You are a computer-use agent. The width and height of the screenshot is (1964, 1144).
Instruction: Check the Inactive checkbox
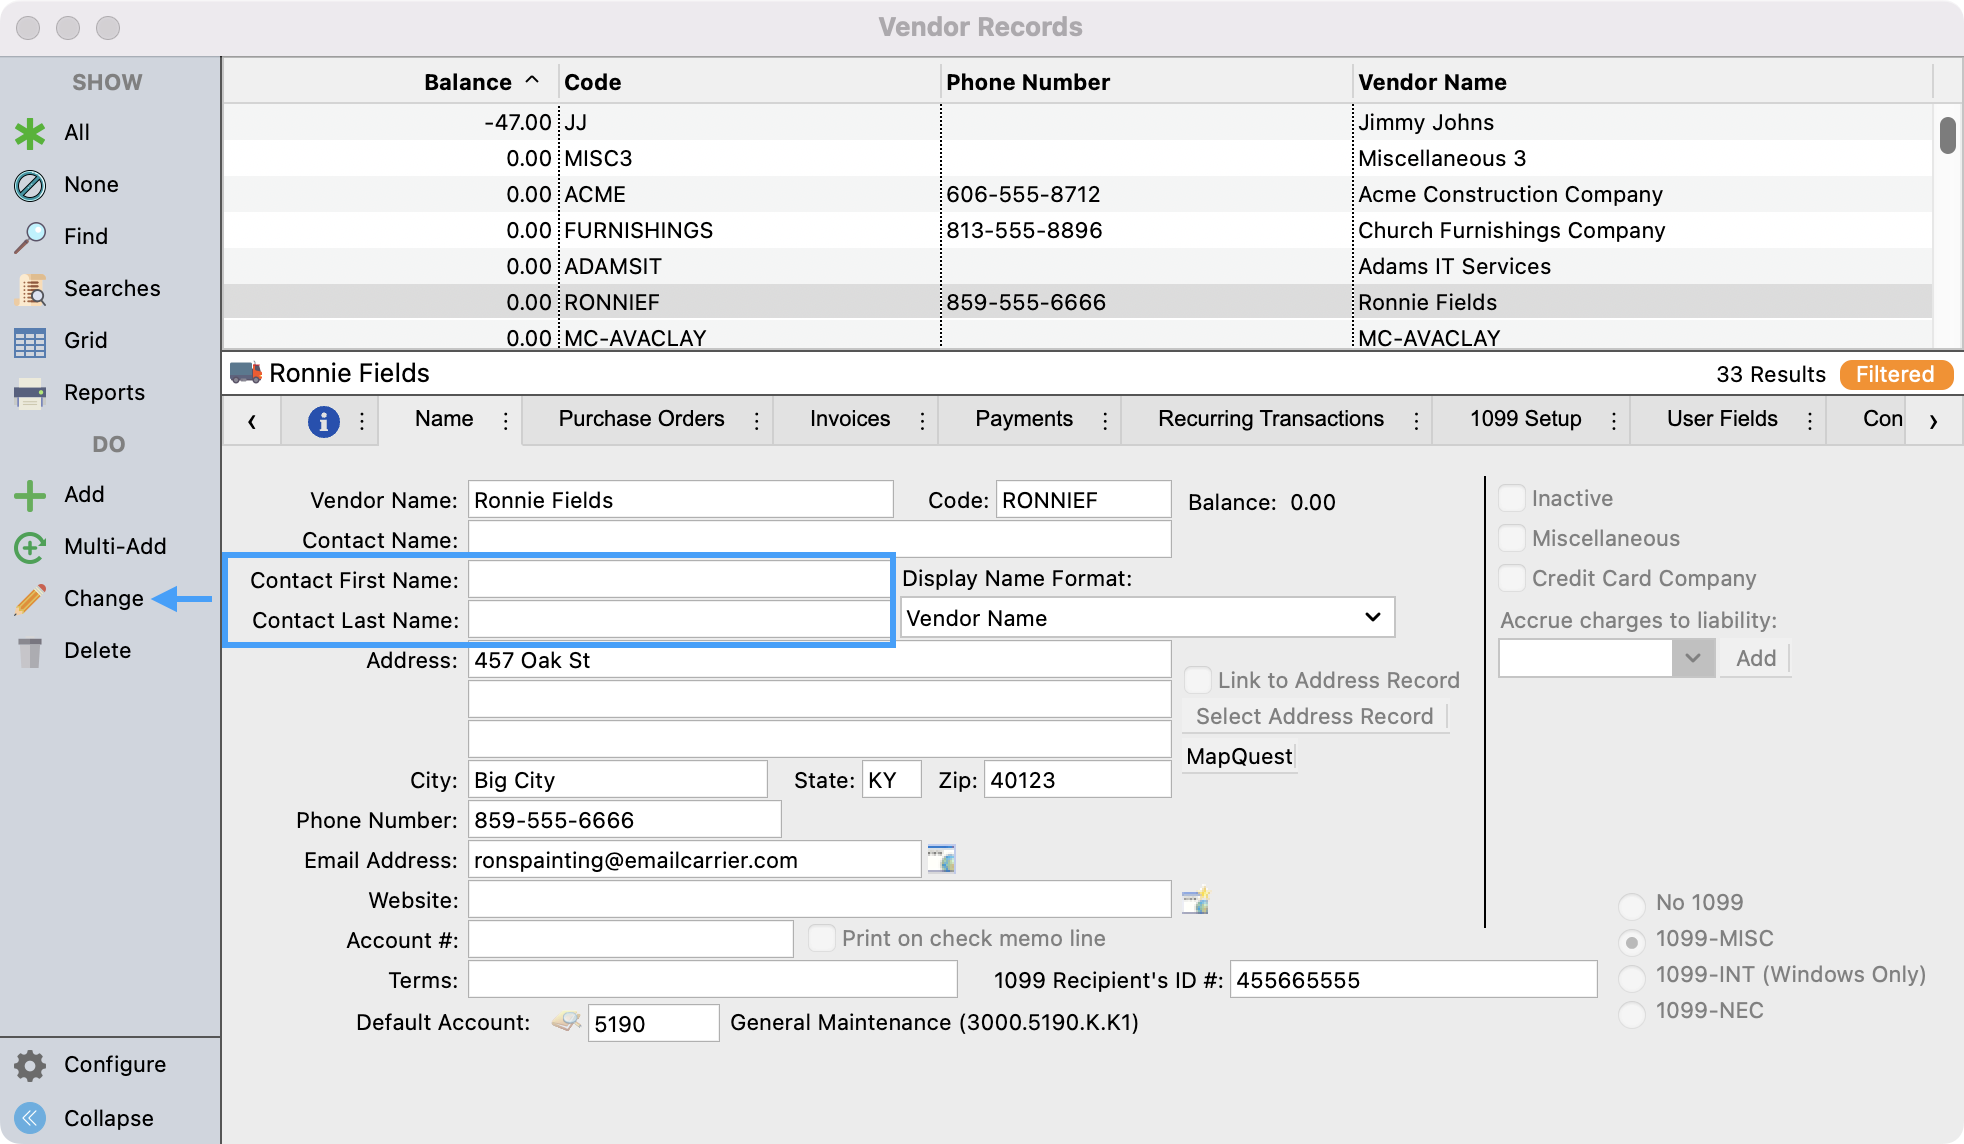pos(1512,498)
